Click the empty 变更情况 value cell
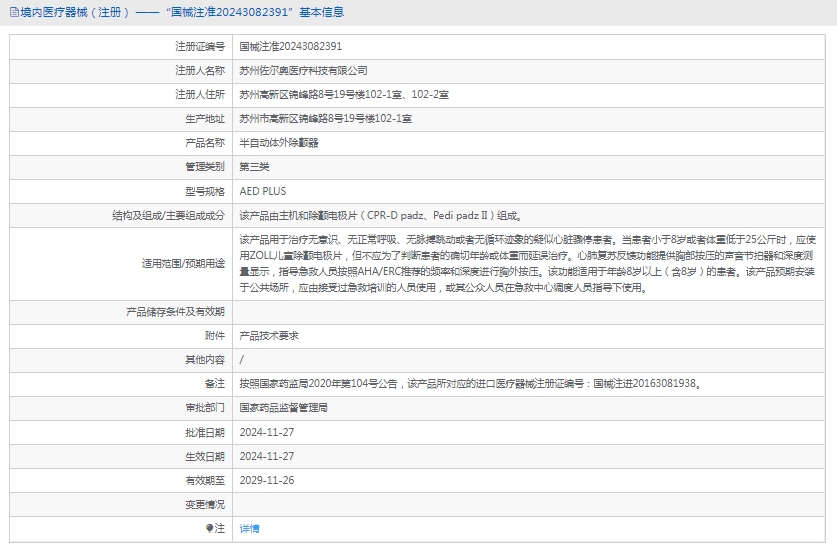Screen dimensions: 837x551 [530, 504]
